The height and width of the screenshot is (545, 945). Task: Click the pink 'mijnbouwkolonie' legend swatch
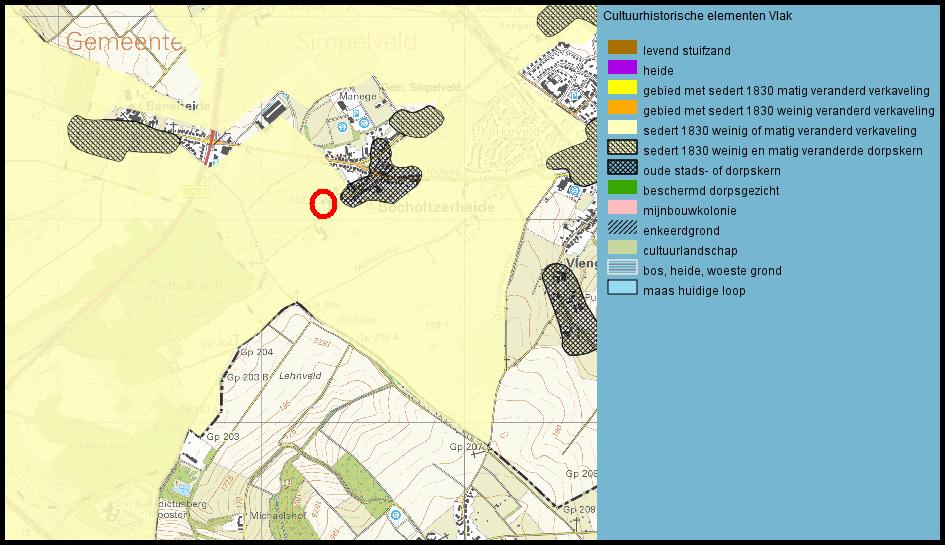622,208
